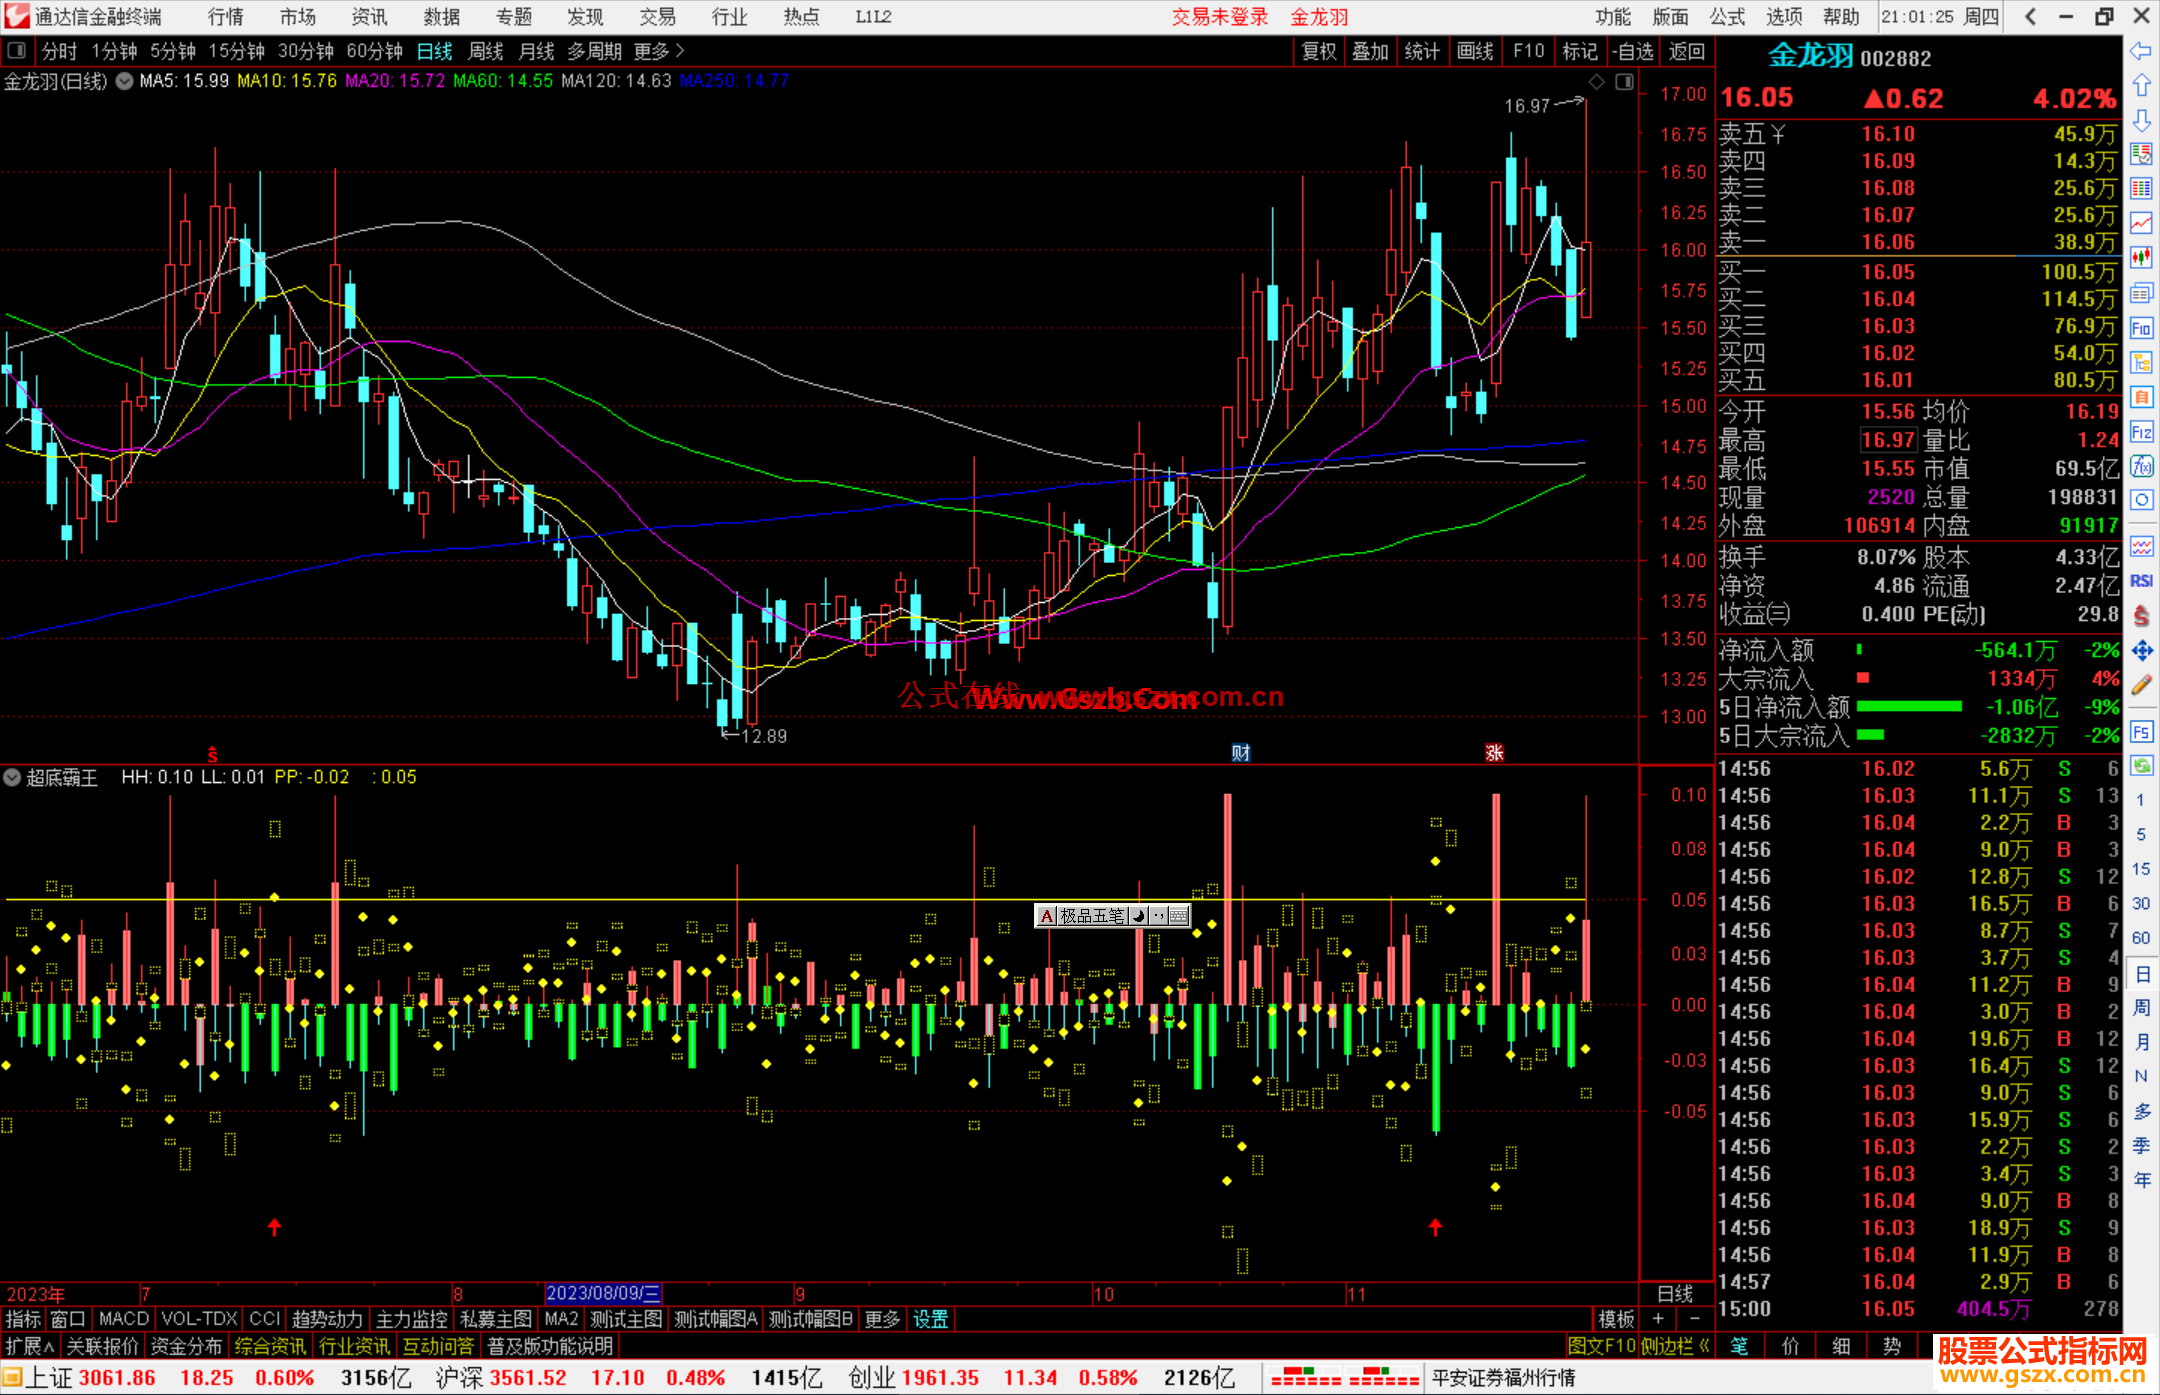This screenshot has height=1395, width=2160.
Task: Toggle the indicator settings circle beside 金龙羽(日线)
Action: pyautogui.click(x=124, y=82)
